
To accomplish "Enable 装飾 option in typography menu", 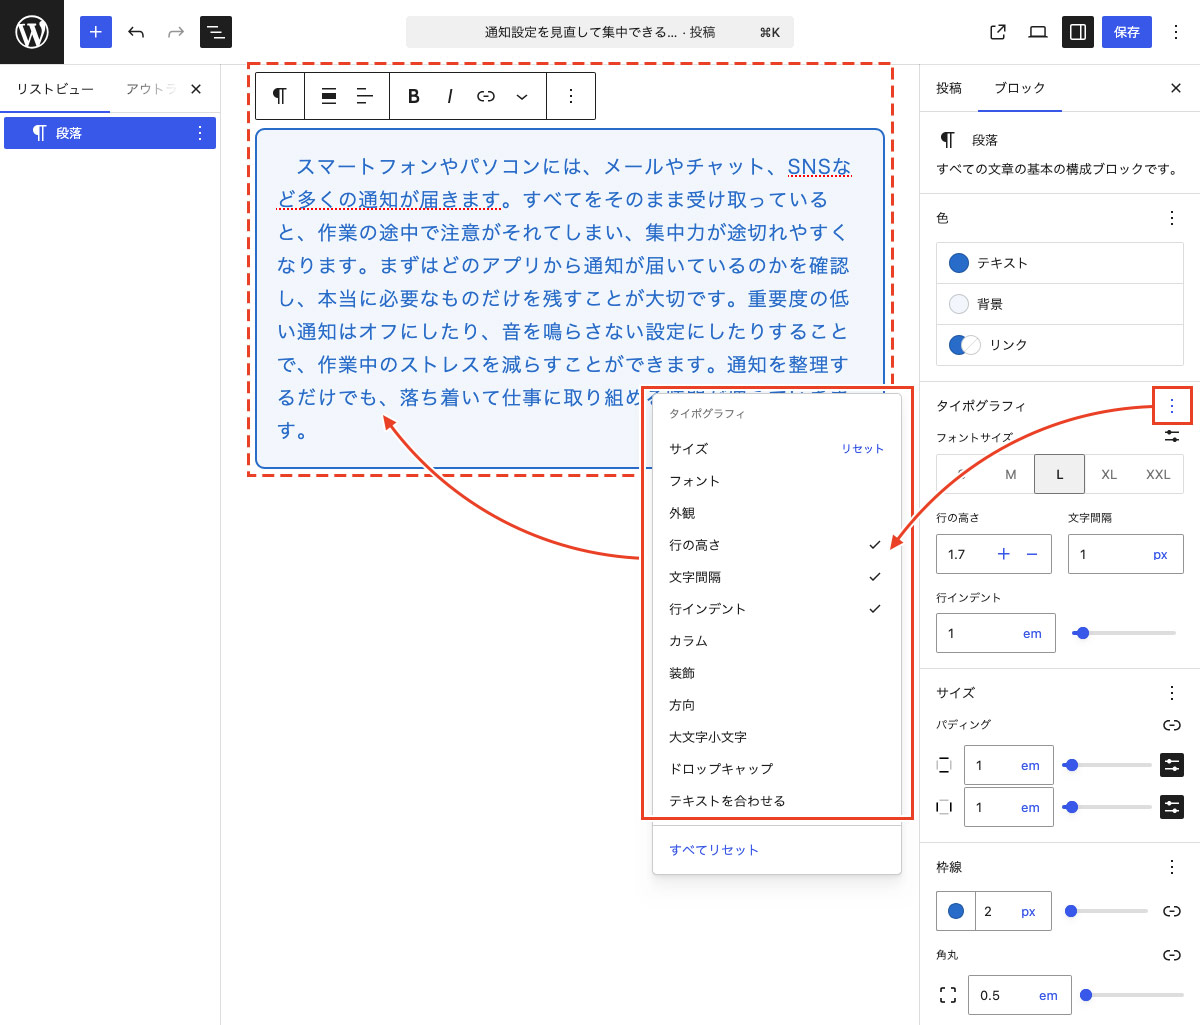I will pyautogui.click(x=777, y=673).
